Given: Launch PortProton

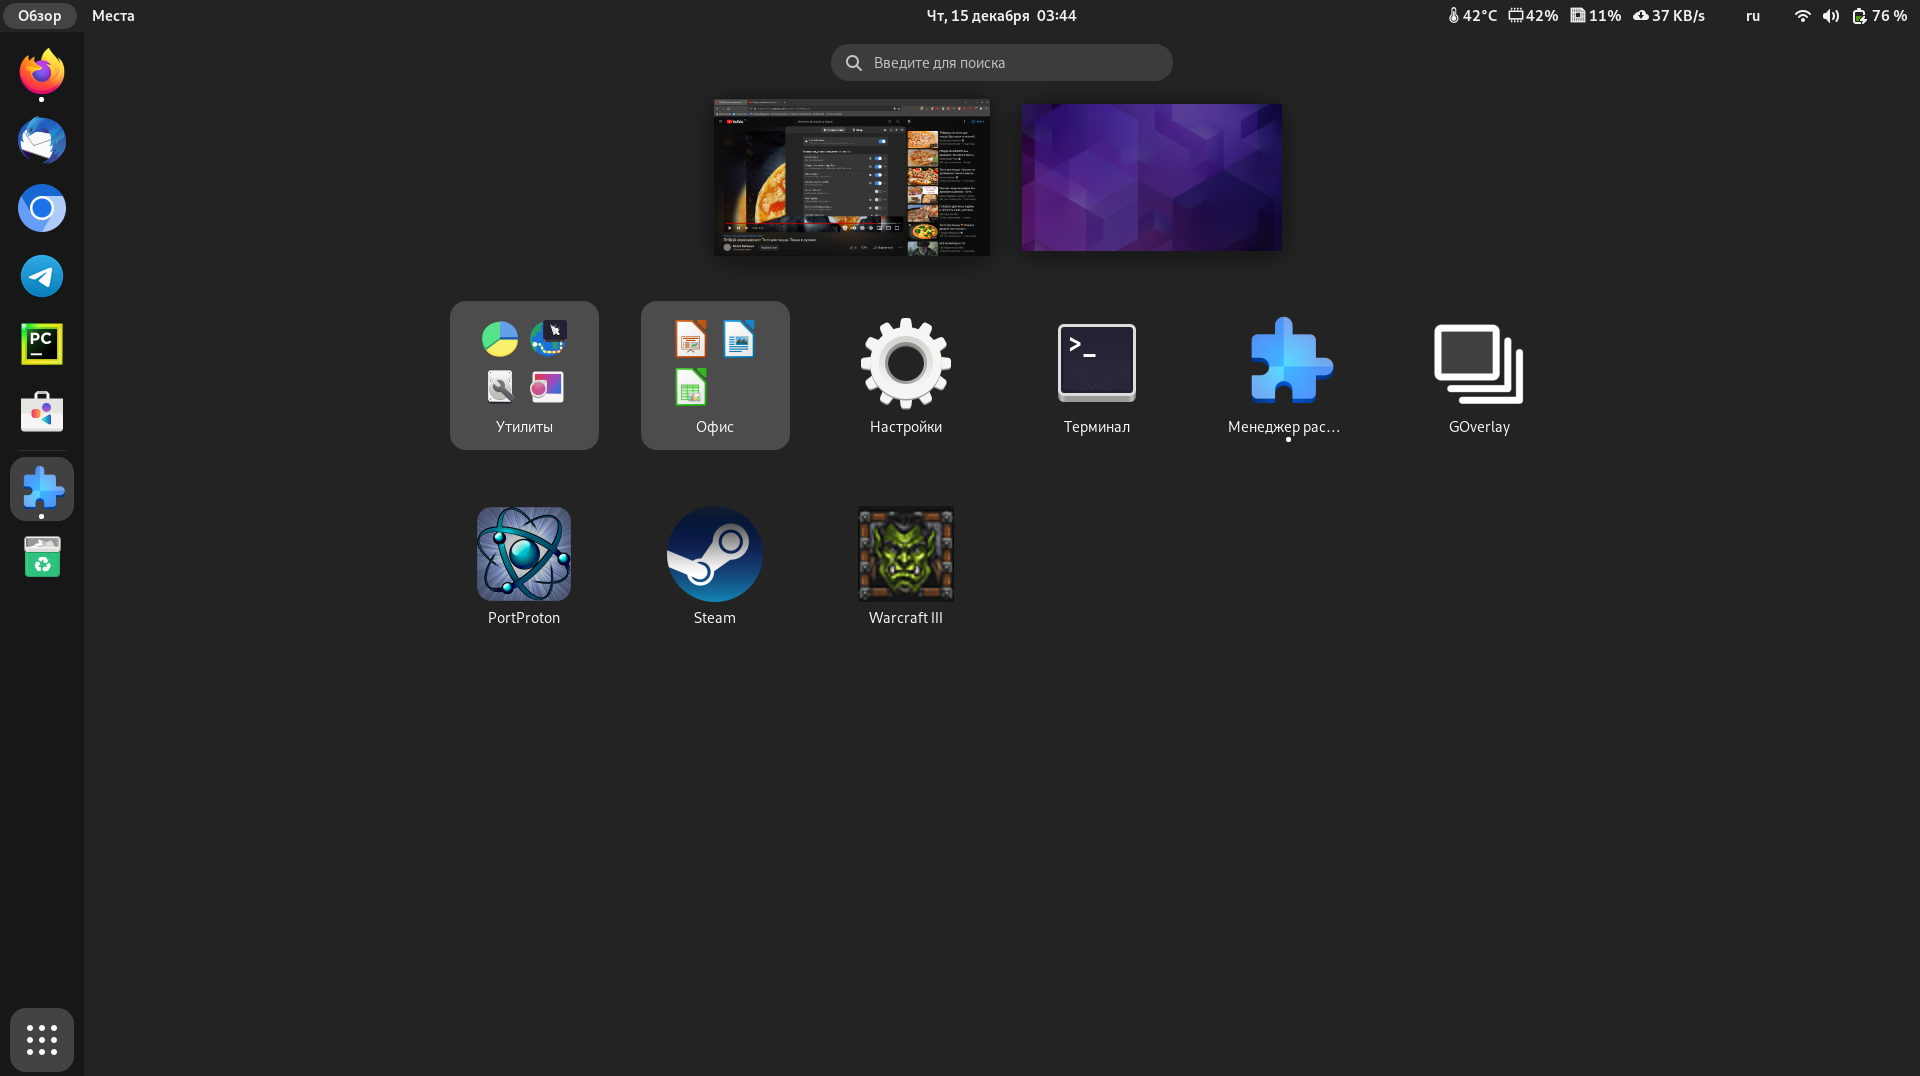Looking at the screenshot, I should click(x=524, y=566).
